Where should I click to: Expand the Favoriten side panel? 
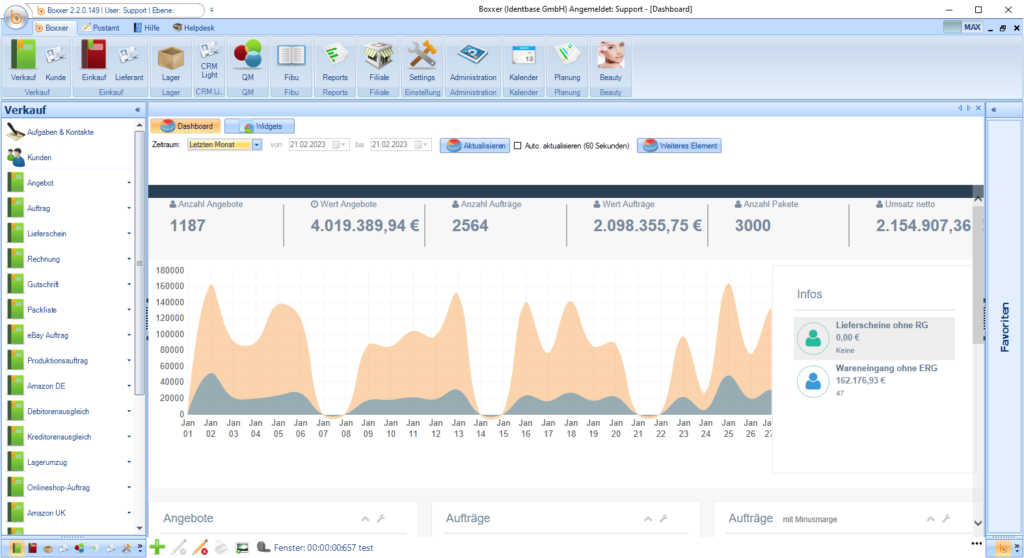click(994, 110)
